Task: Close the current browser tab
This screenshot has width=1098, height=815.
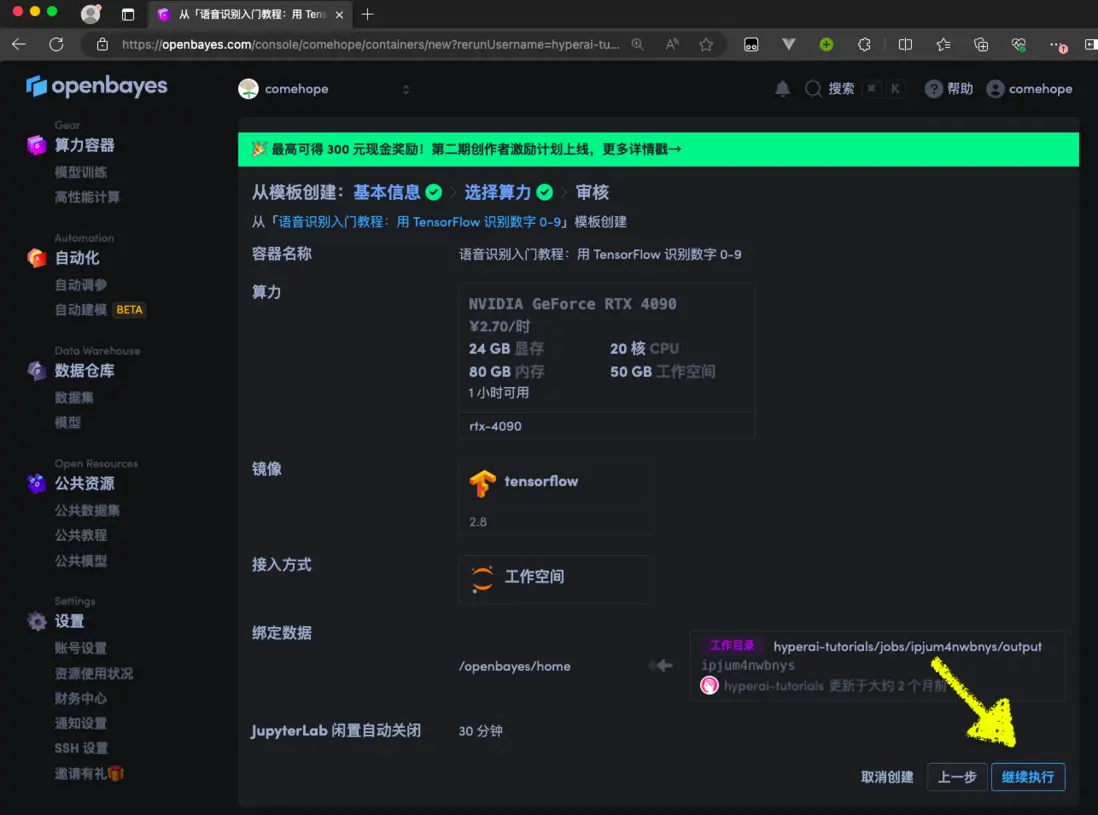Action: point(339,15)
